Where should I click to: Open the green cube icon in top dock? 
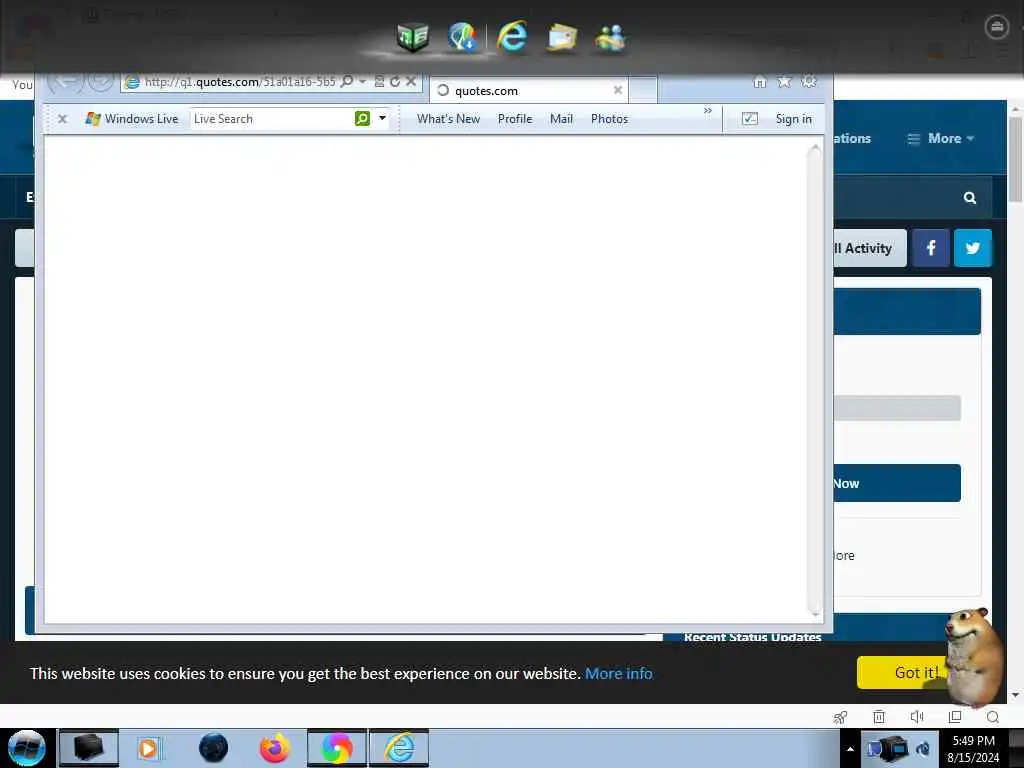point(413,37)
